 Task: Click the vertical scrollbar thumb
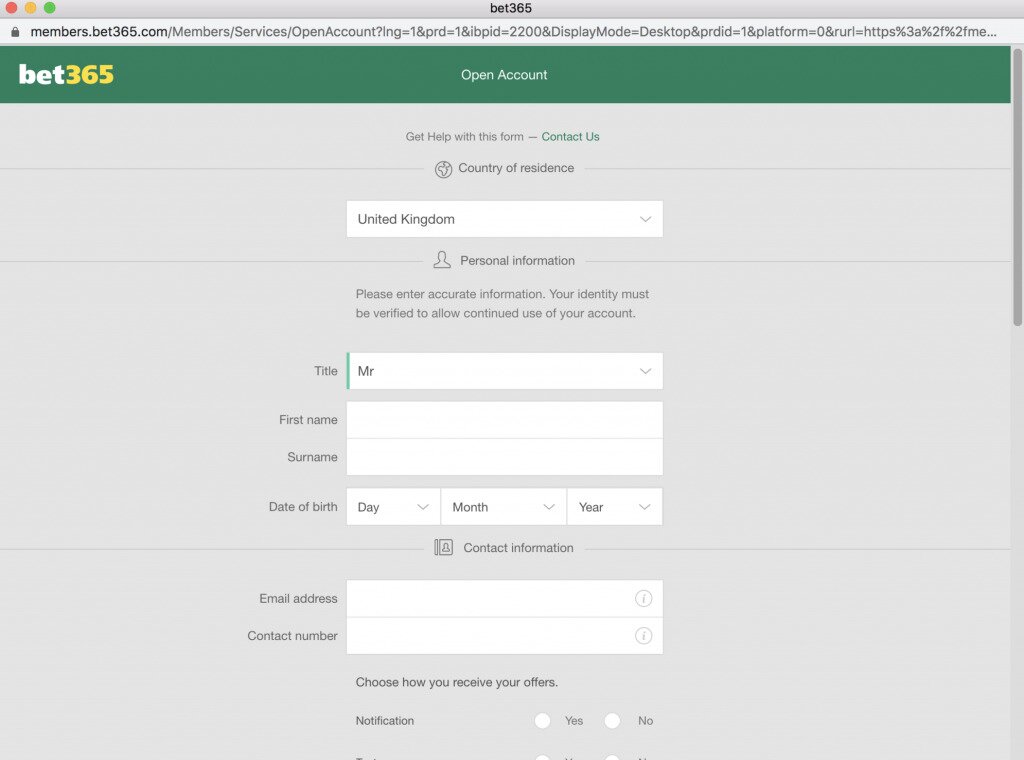coord(1017,186)
